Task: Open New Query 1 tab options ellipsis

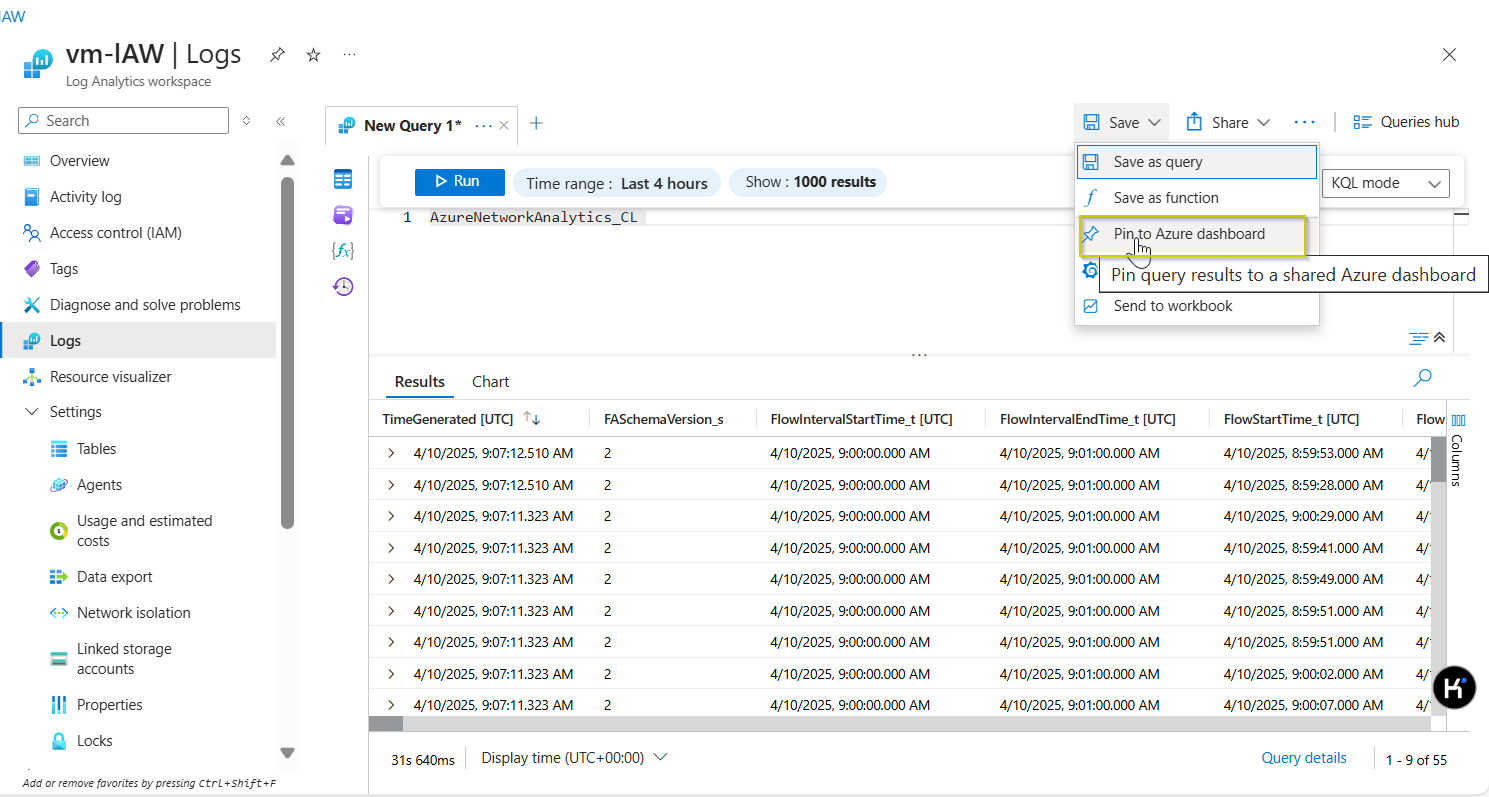Action: pyautogui.click(x=484, y=126)
